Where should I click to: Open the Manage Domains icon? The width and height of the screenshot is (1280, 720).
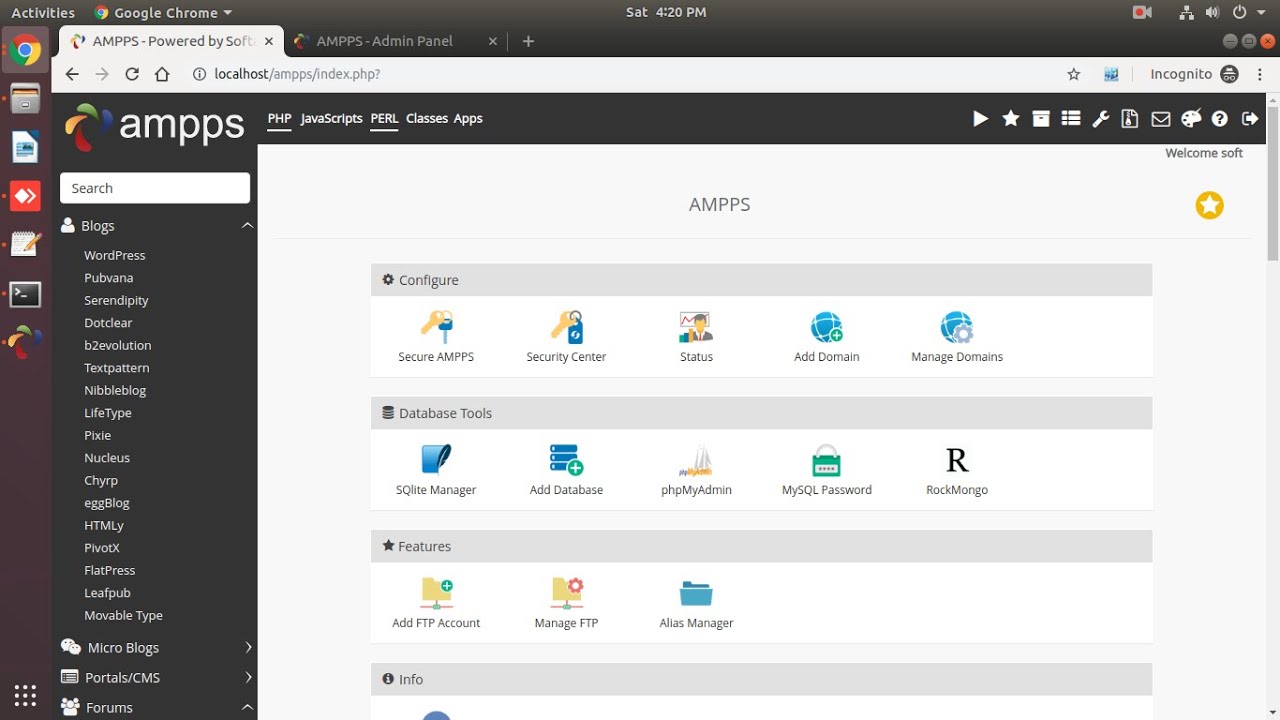pyautogui.click(x=957, y=327)
